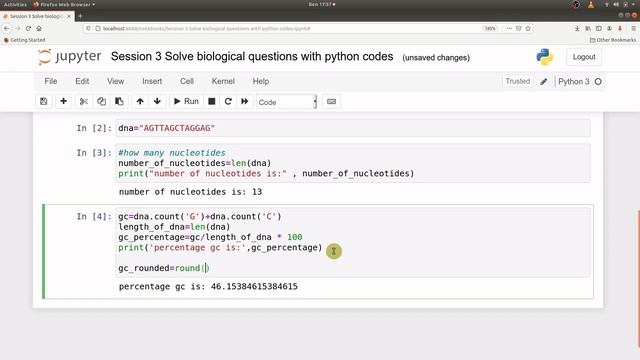Open the Cell menu
Screen dimensions: 640x360
tap(187, 81)
